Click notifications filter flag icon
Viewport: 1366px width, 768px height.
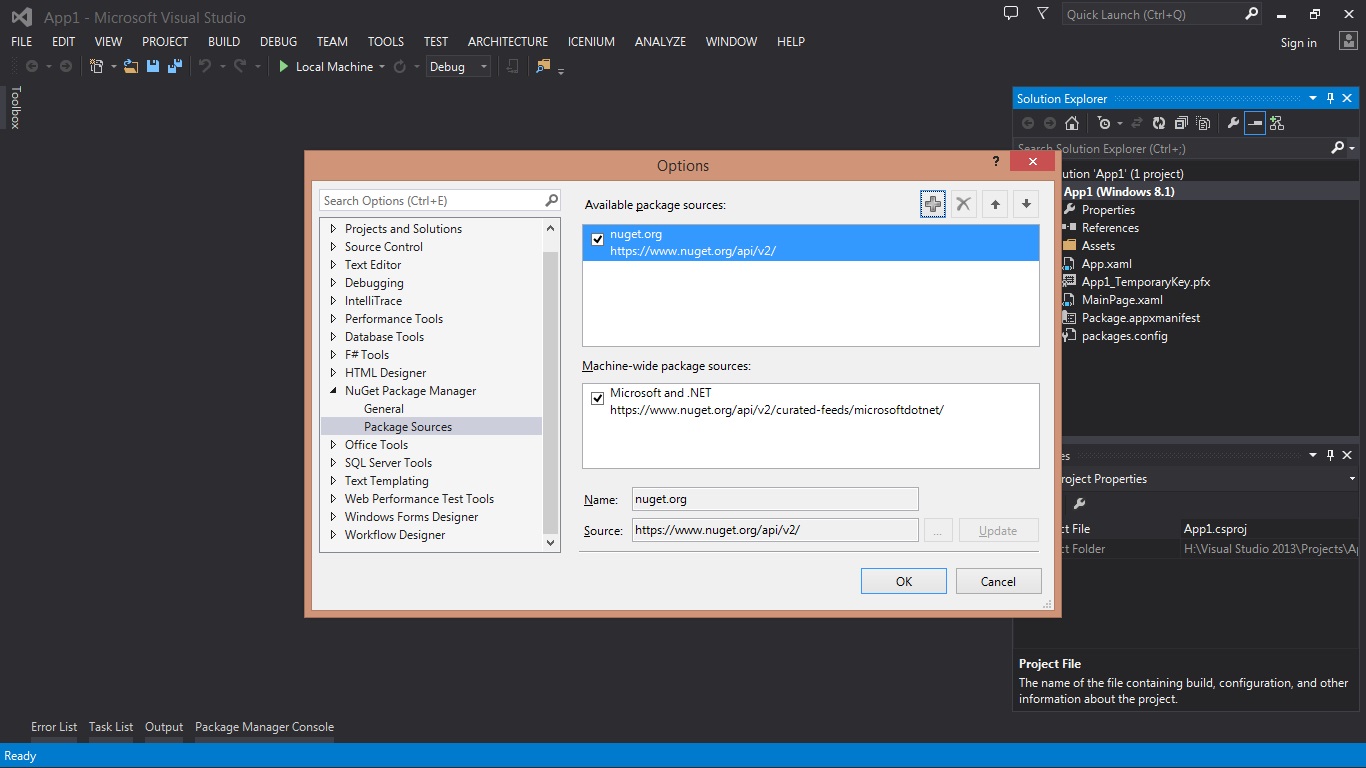[1043, 13]
